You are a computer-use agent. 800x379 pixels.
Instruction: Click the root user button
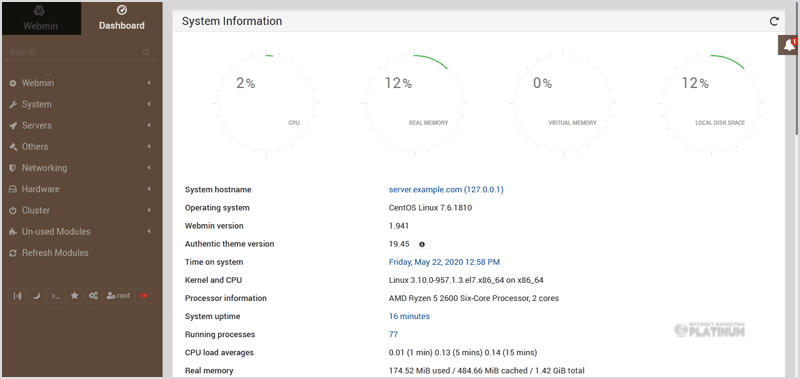[x=118, y=296]
